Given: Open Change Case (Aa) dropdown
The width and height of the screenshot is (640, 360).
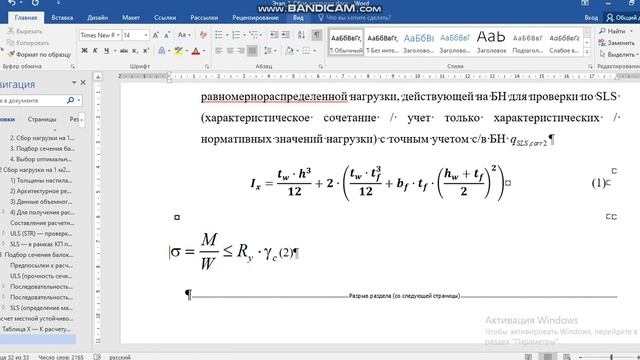Looking at the screenshot, I should pyautogui.click(x=183, y=36).
